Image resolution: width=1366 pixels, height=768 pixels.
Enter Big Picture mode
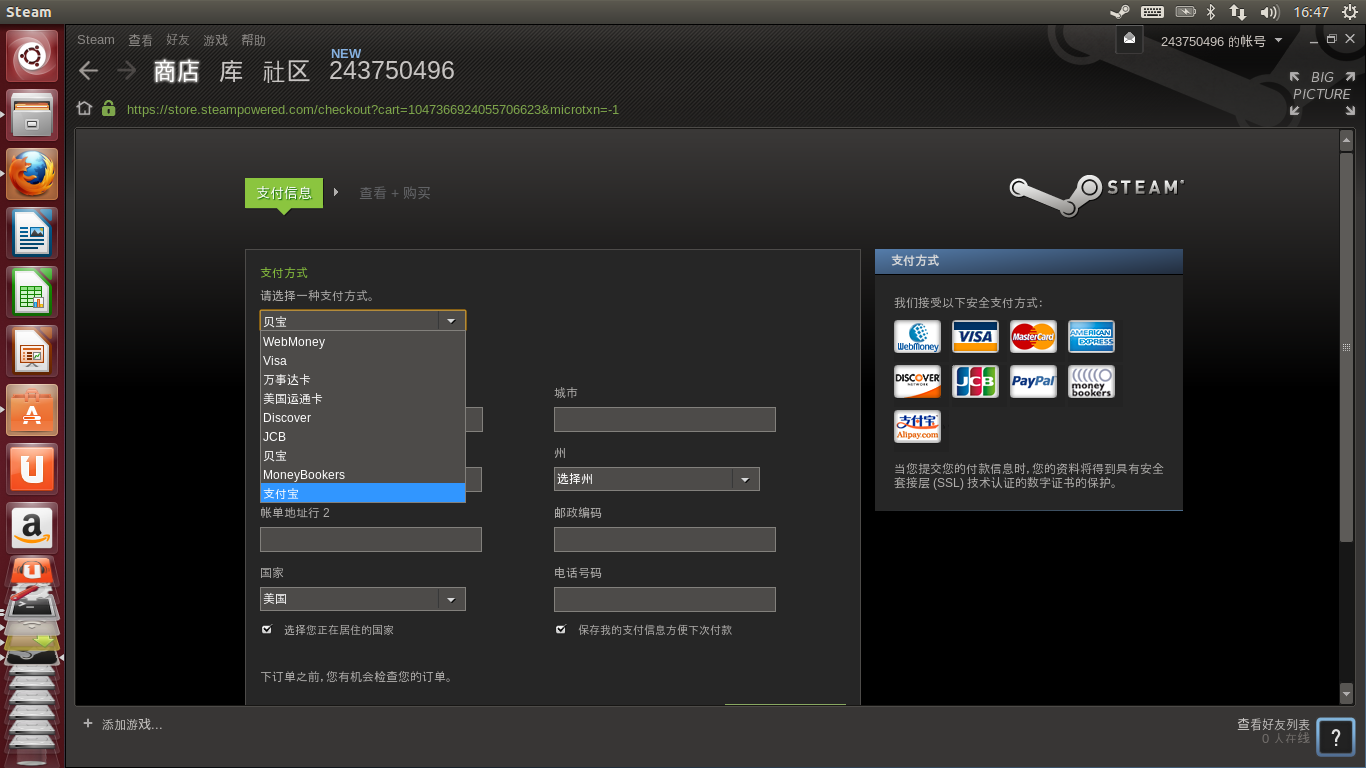point(1321,93)
